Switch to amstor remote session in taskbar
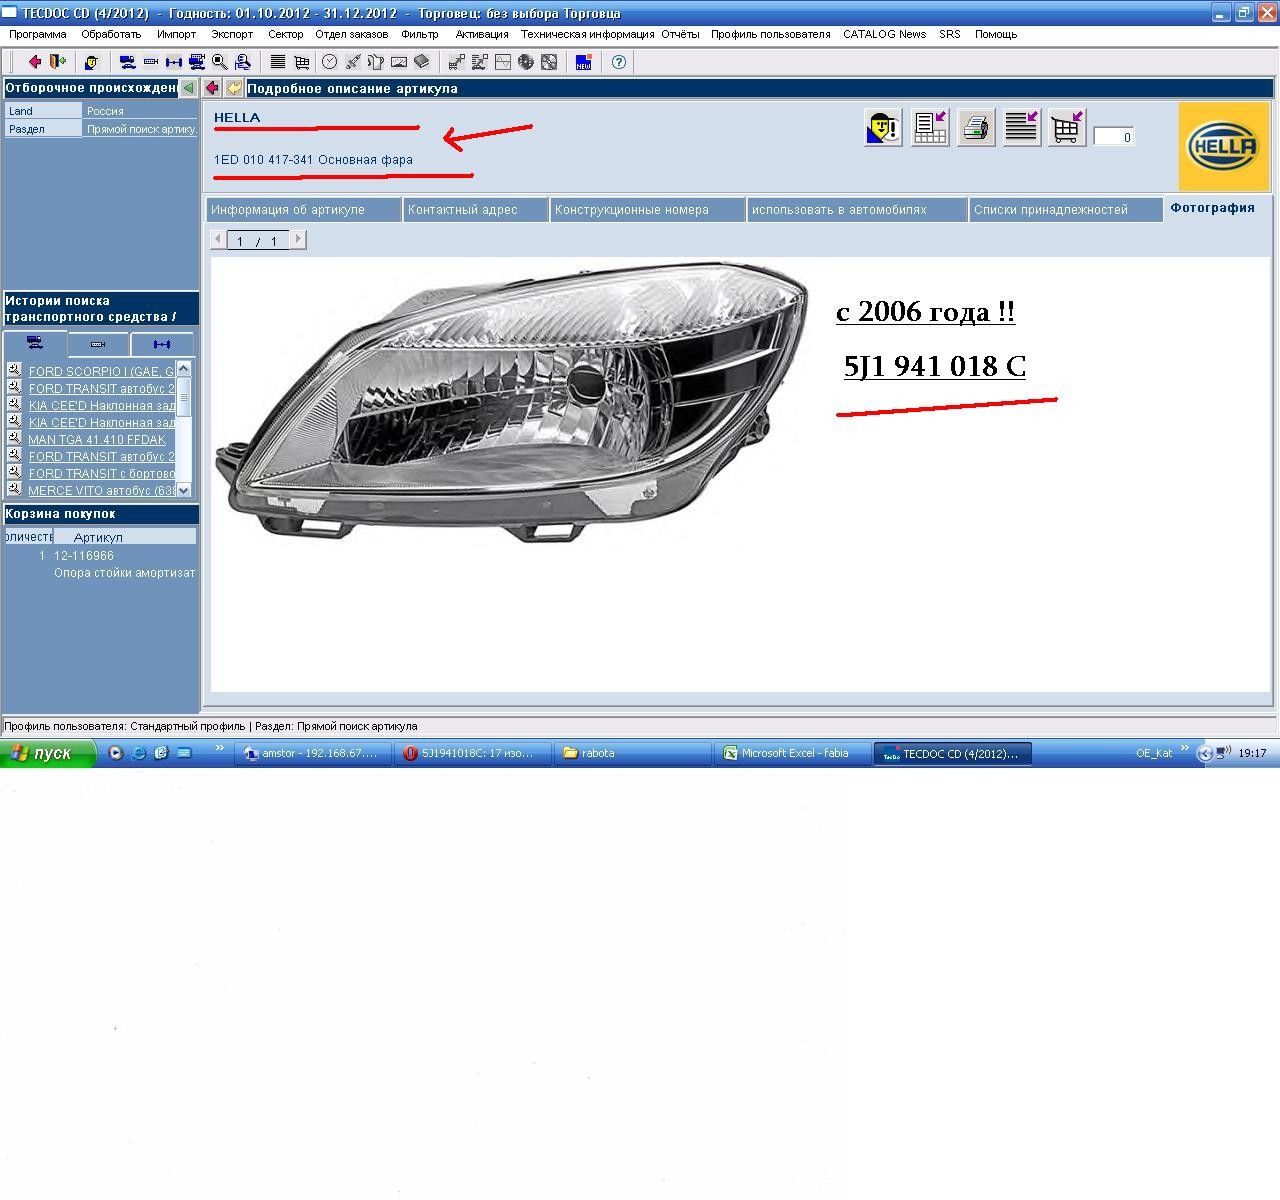This screenshot has height=1200, width=1280. [314, 753]
